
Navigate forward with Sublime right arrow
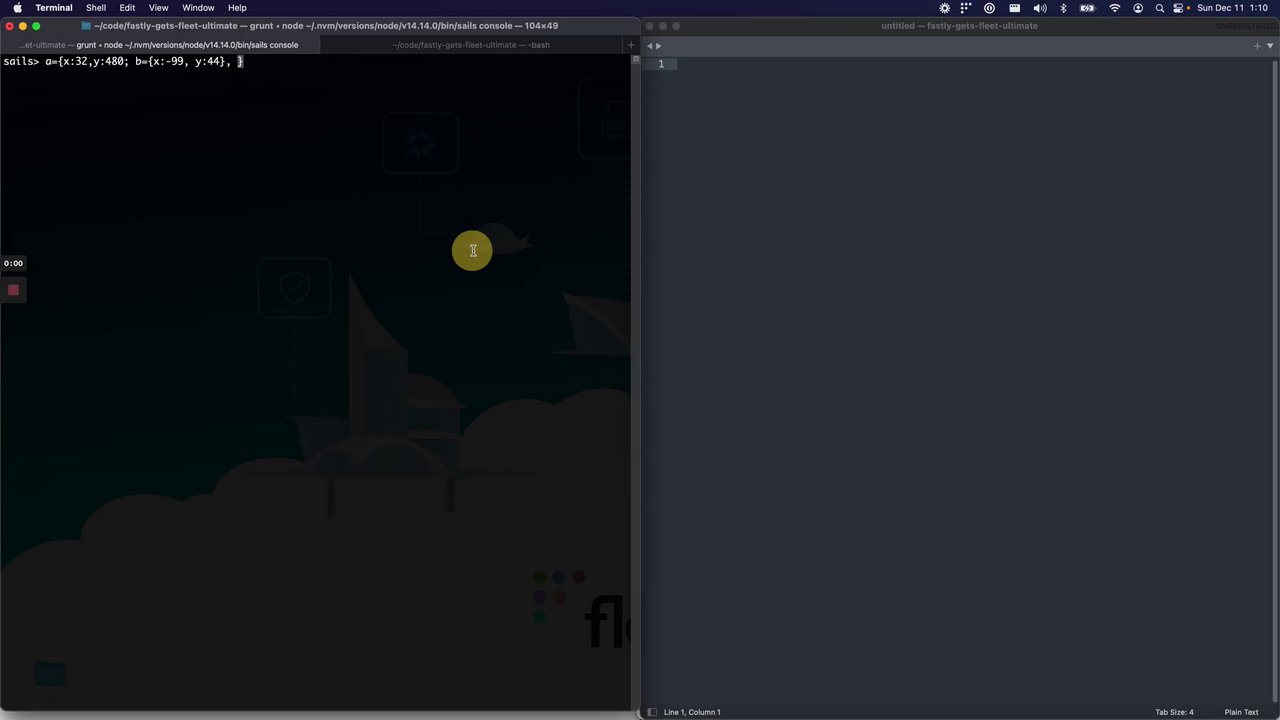pyautogui.click(x=658, y=46)
